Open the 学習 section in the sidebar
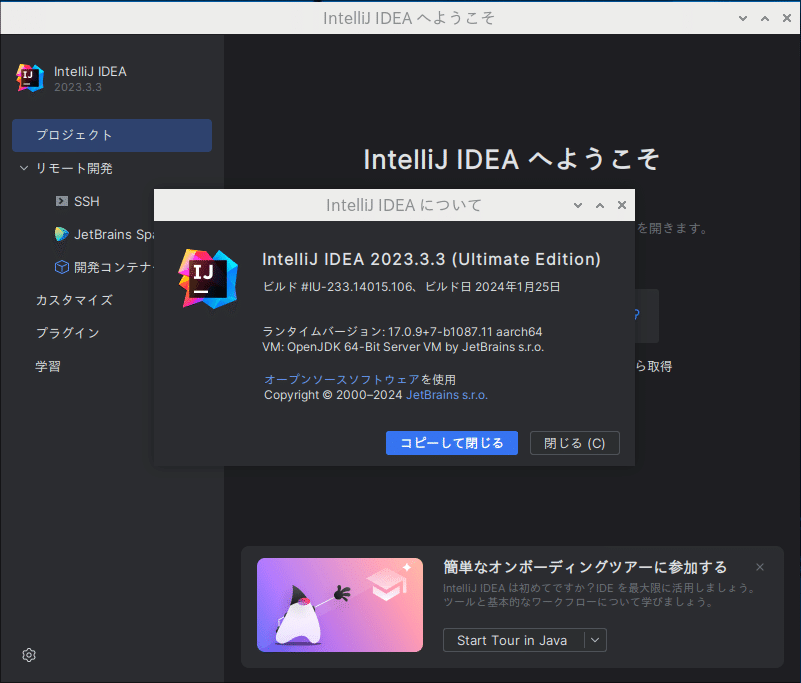 click(47, 366)
